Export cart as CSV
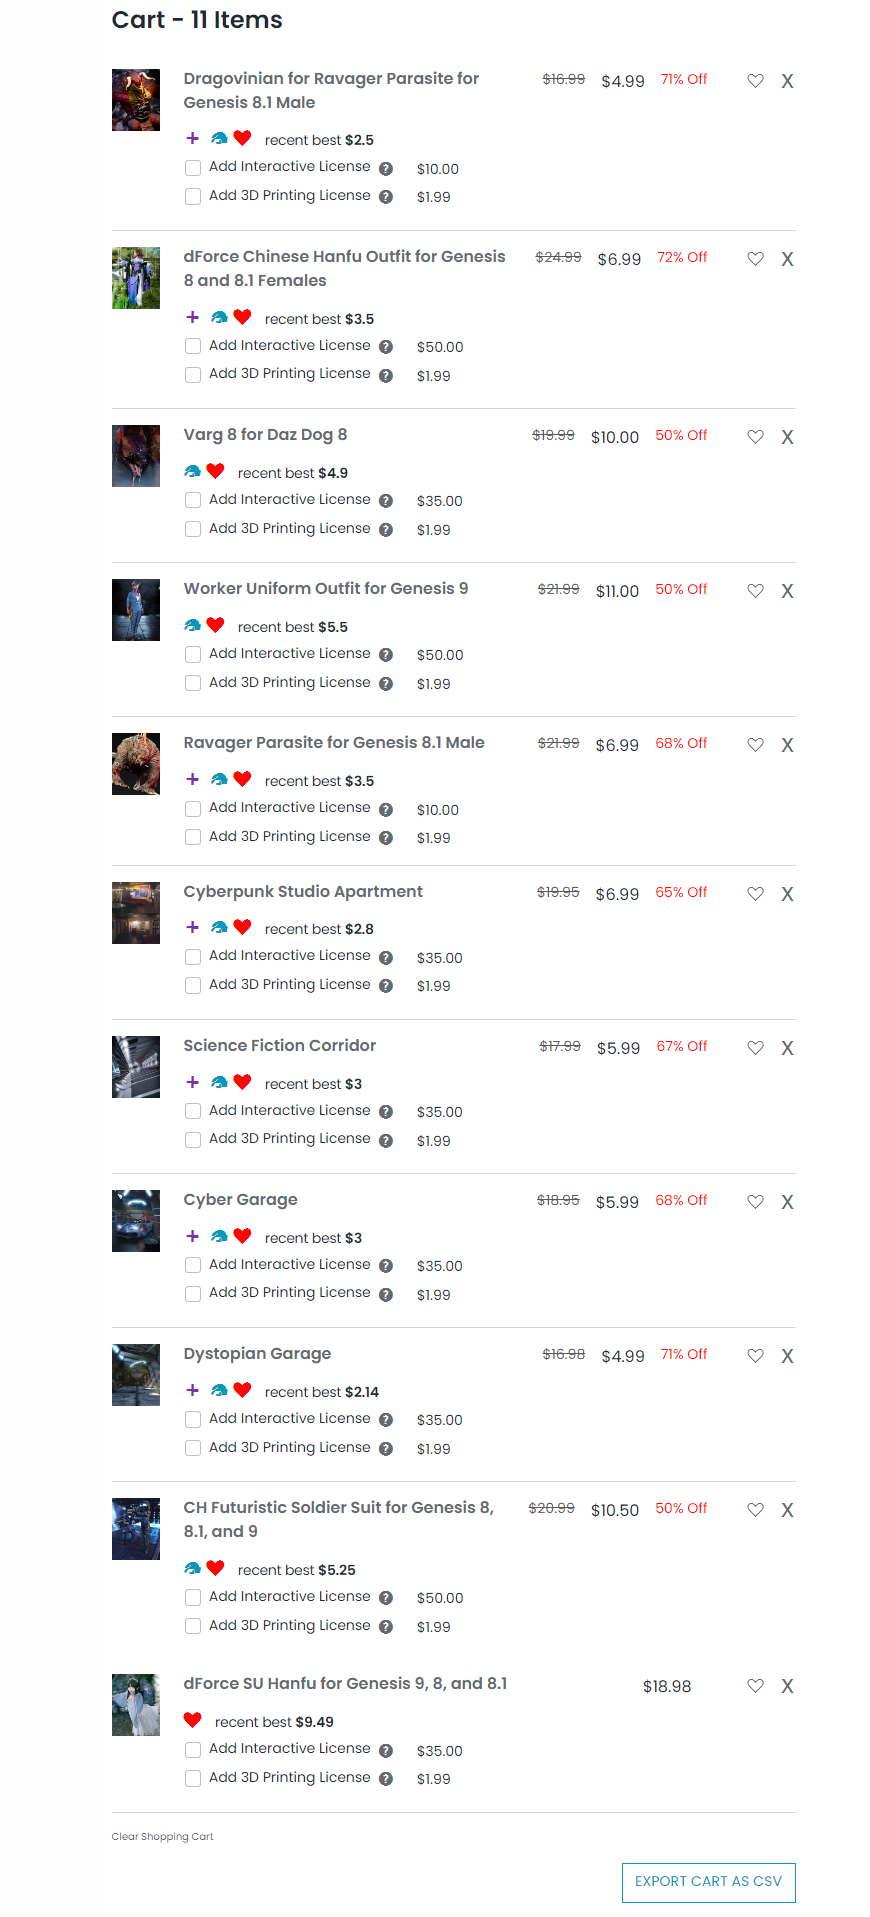This screenshot has width=870, height=1917. tap(708, 1882)
